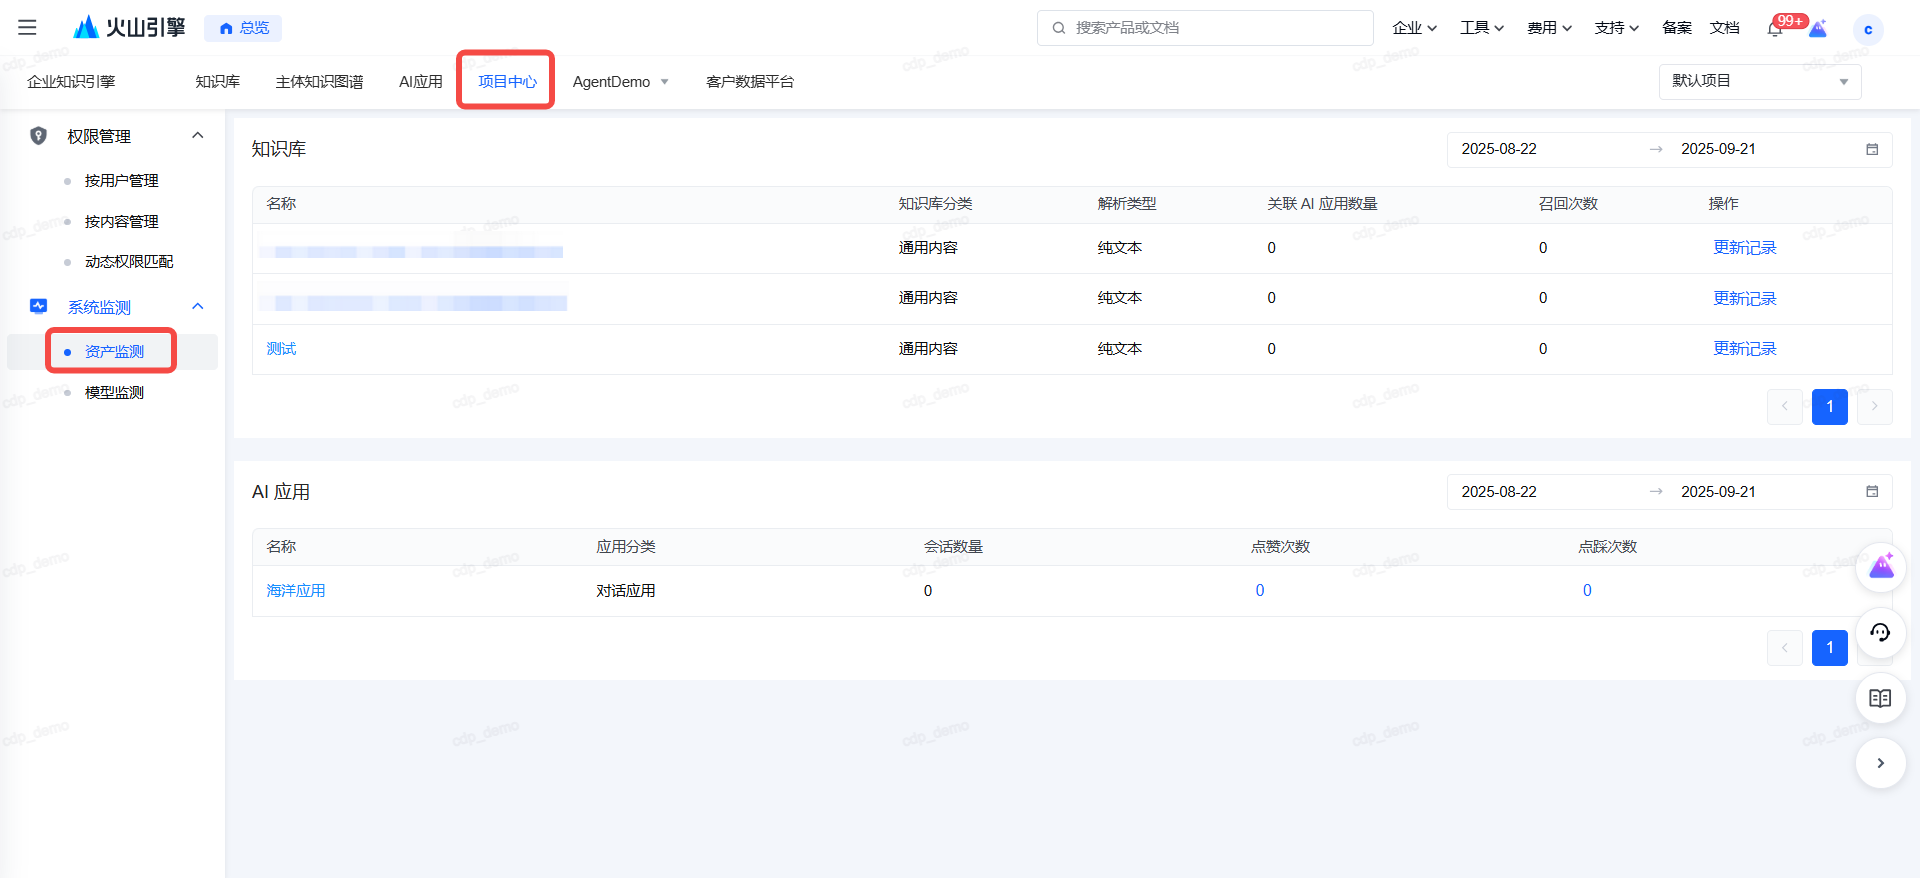Viewport: 1920px width, 878px height.
Task: Switch to the AI应用 tab
Action: click(421, 82)
